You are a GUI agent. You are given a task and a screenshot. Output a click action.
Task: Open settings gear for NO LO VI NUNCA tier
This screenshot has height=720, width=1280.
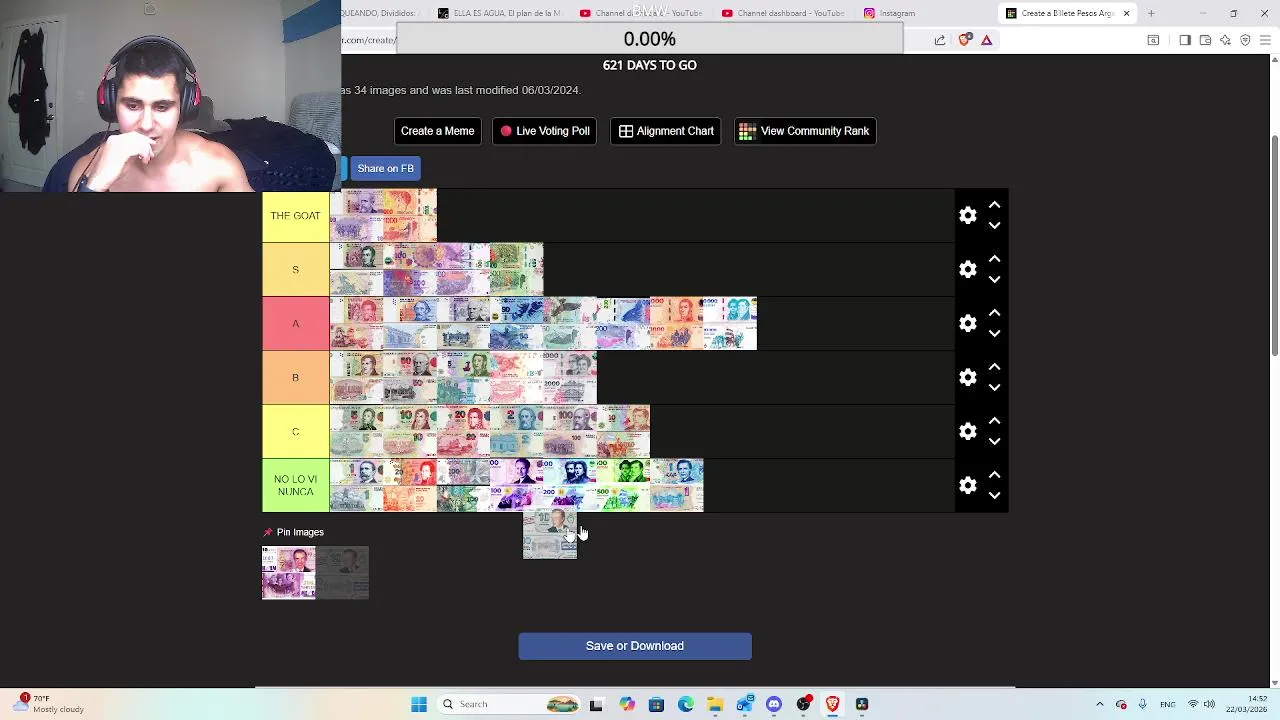click(967, 485)
